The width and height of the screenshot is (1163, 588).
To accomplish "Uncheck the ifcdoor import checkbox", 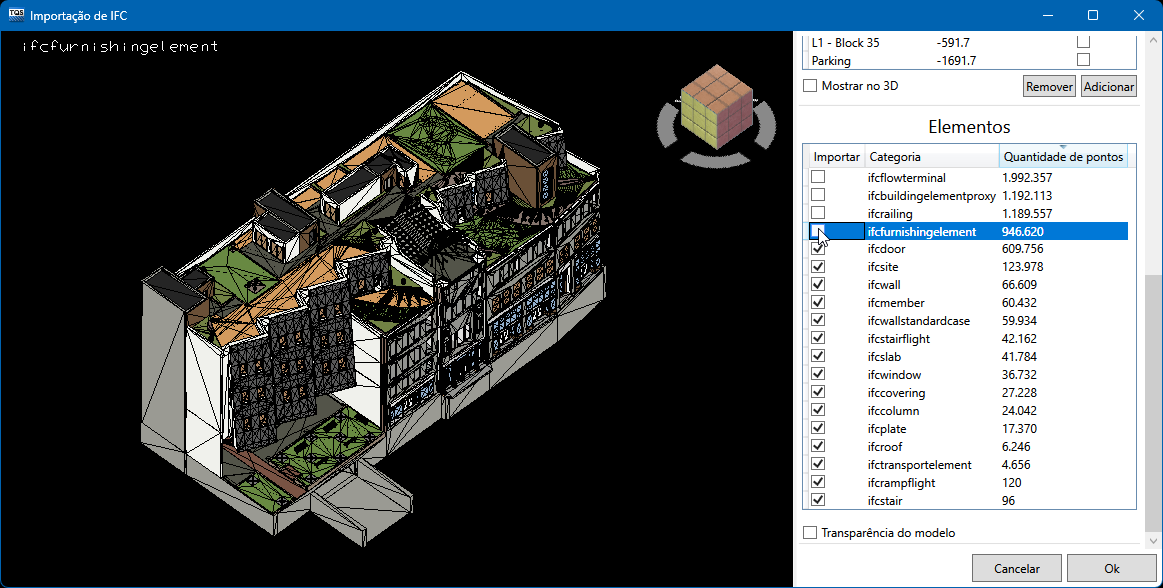I will [x=817, y=250].
